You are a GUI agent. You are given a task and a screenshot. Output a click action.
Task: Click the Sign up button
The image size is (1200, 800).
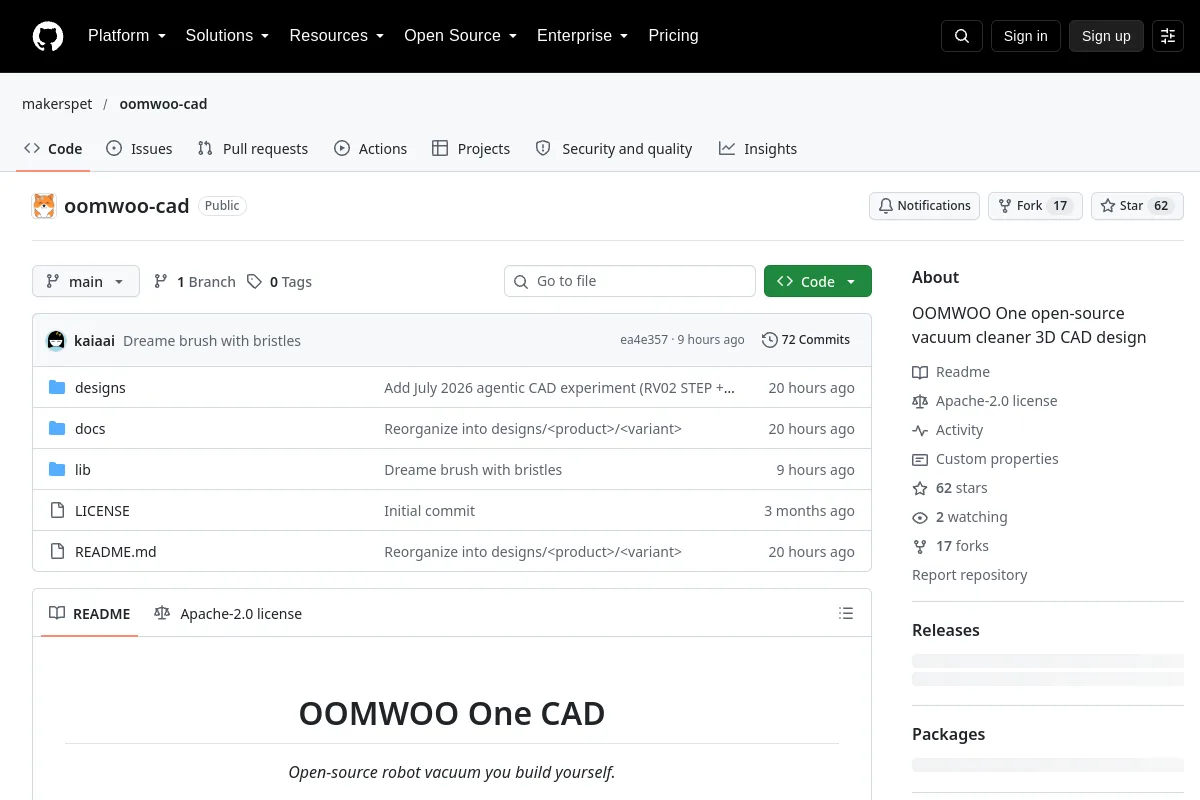click(x=1106, y=36)
